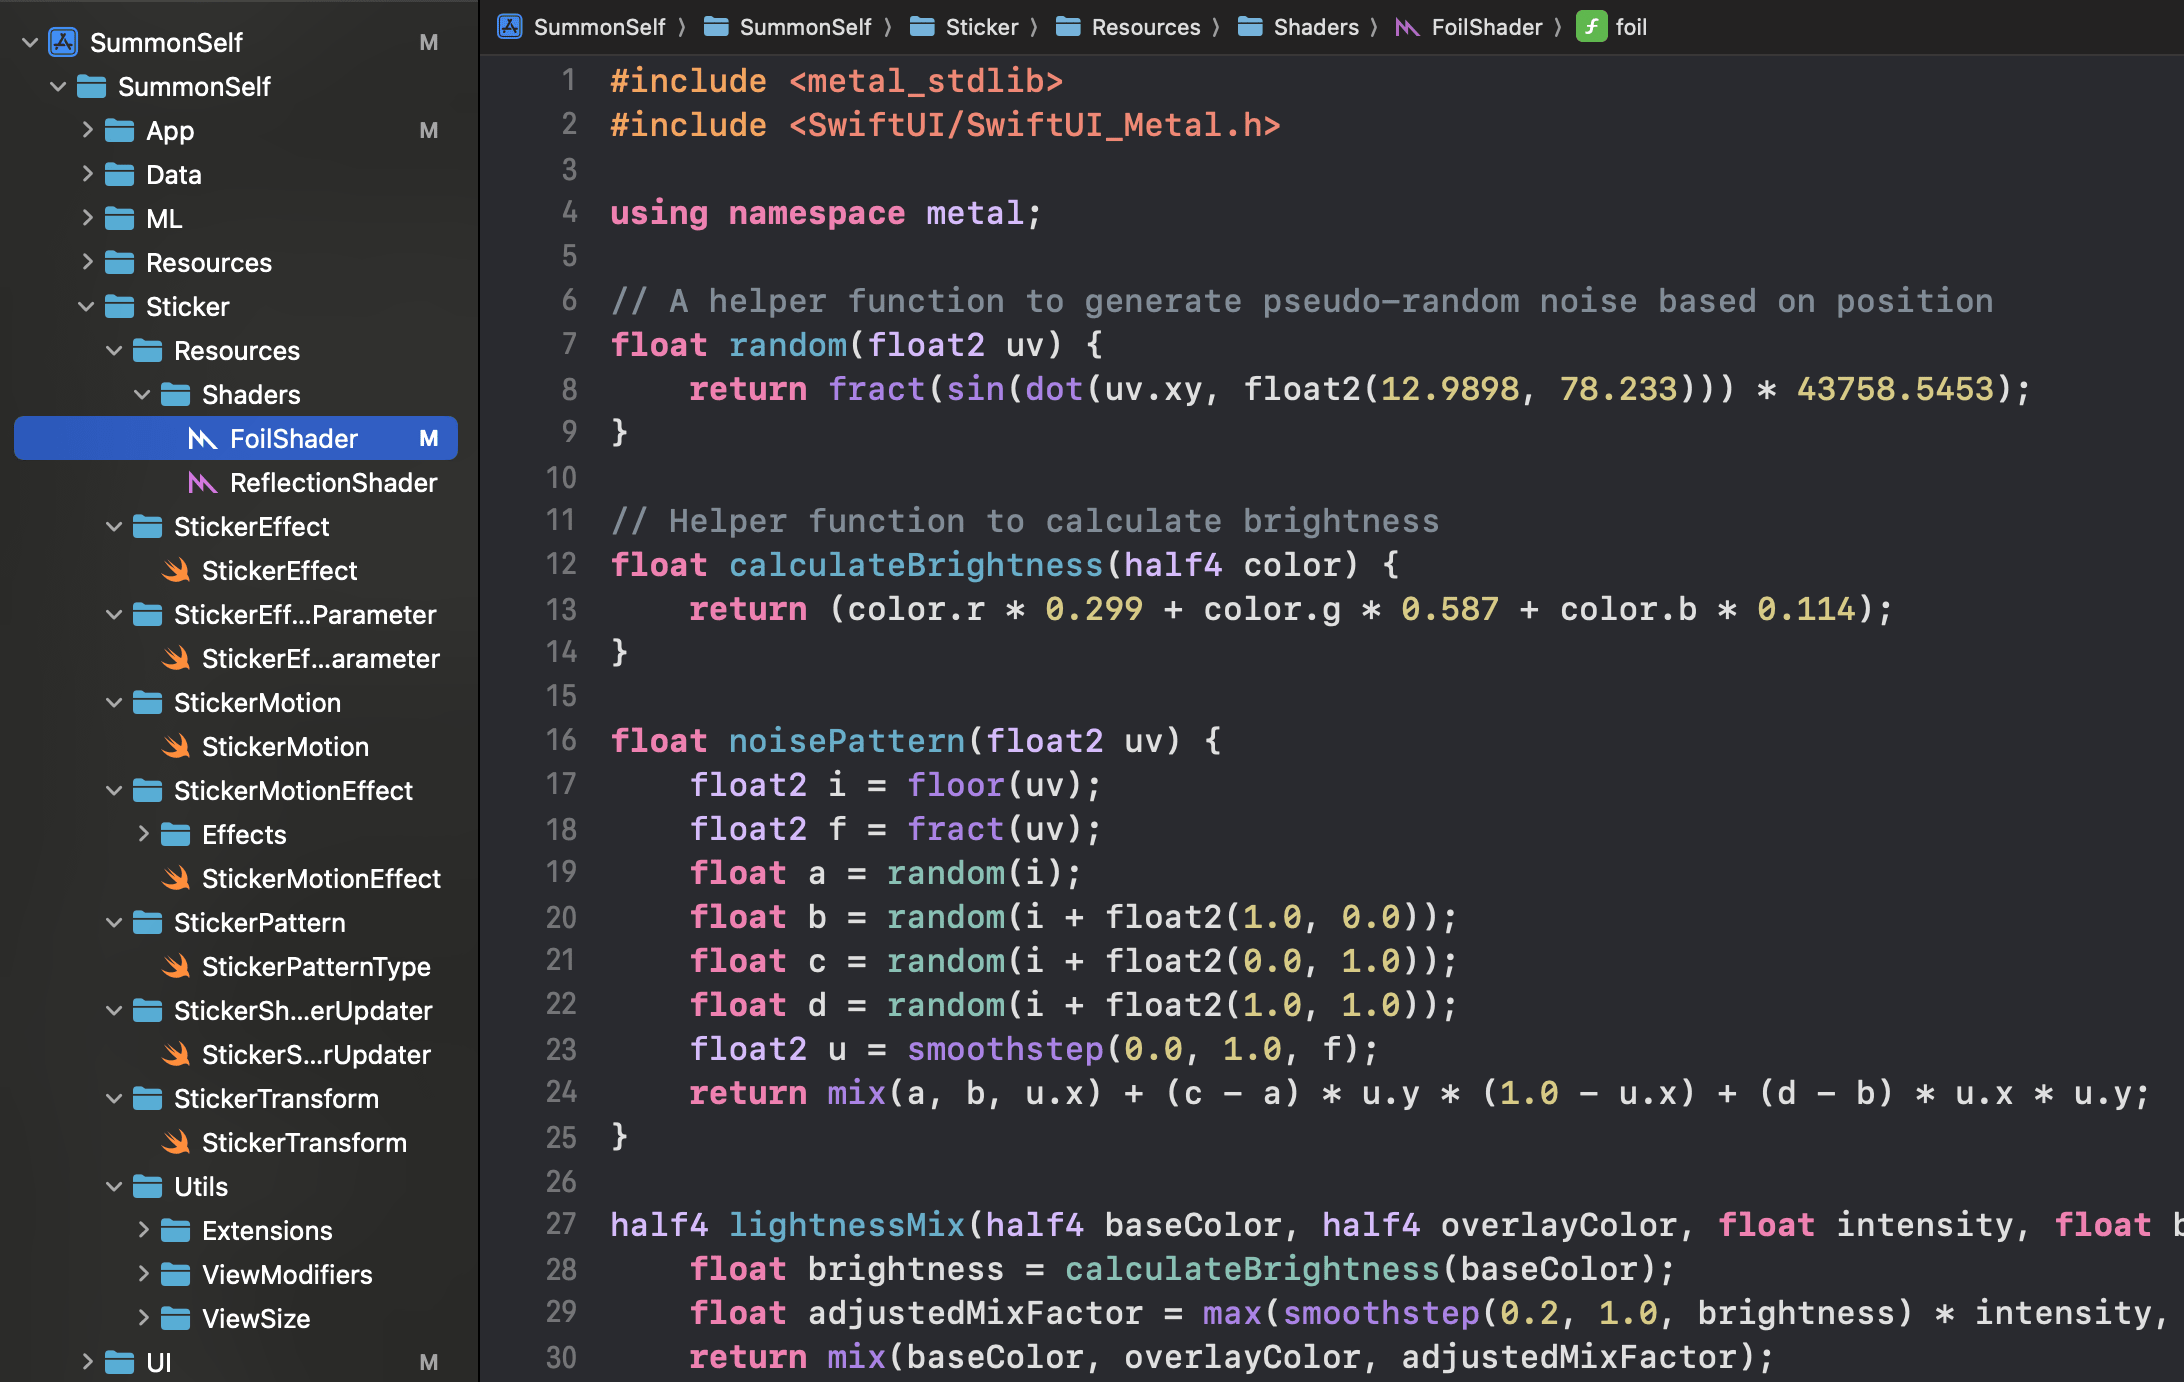Screen dimensions: 2184x1382
Task: Expand the App folder
Action: pos(87,130)
